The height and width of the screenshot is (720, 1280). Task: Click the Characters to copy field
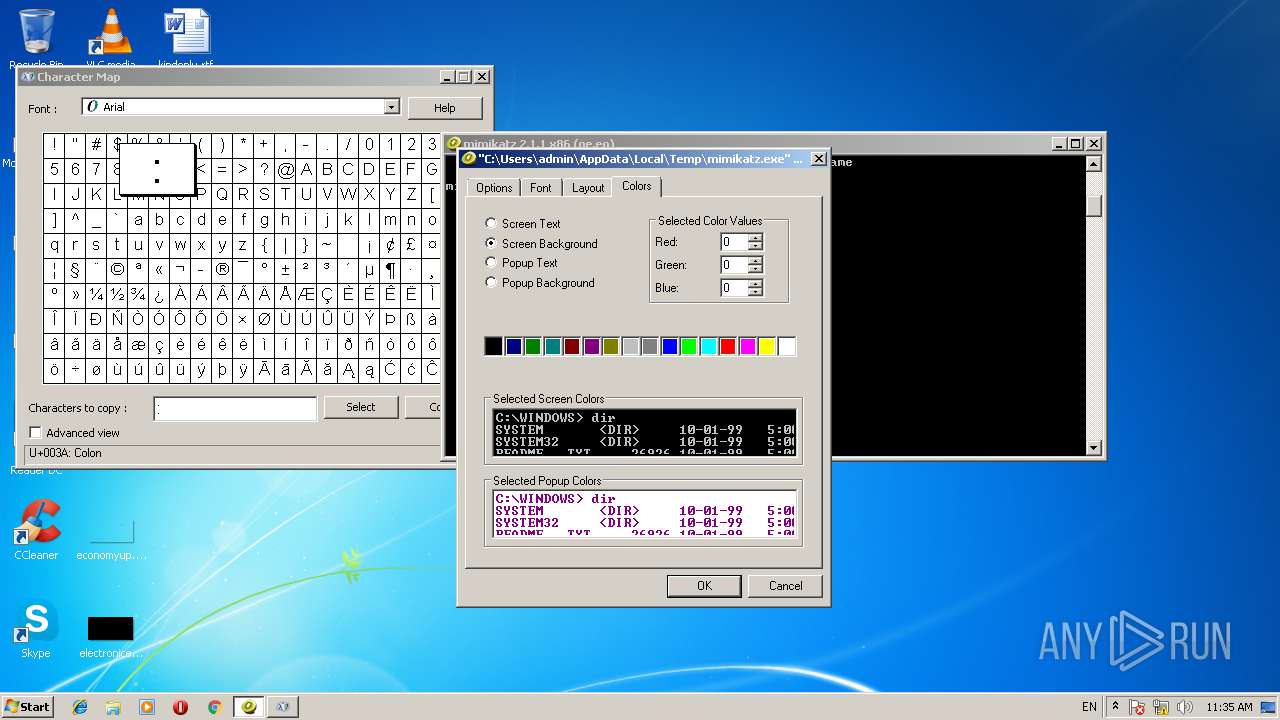click(235, 408)
